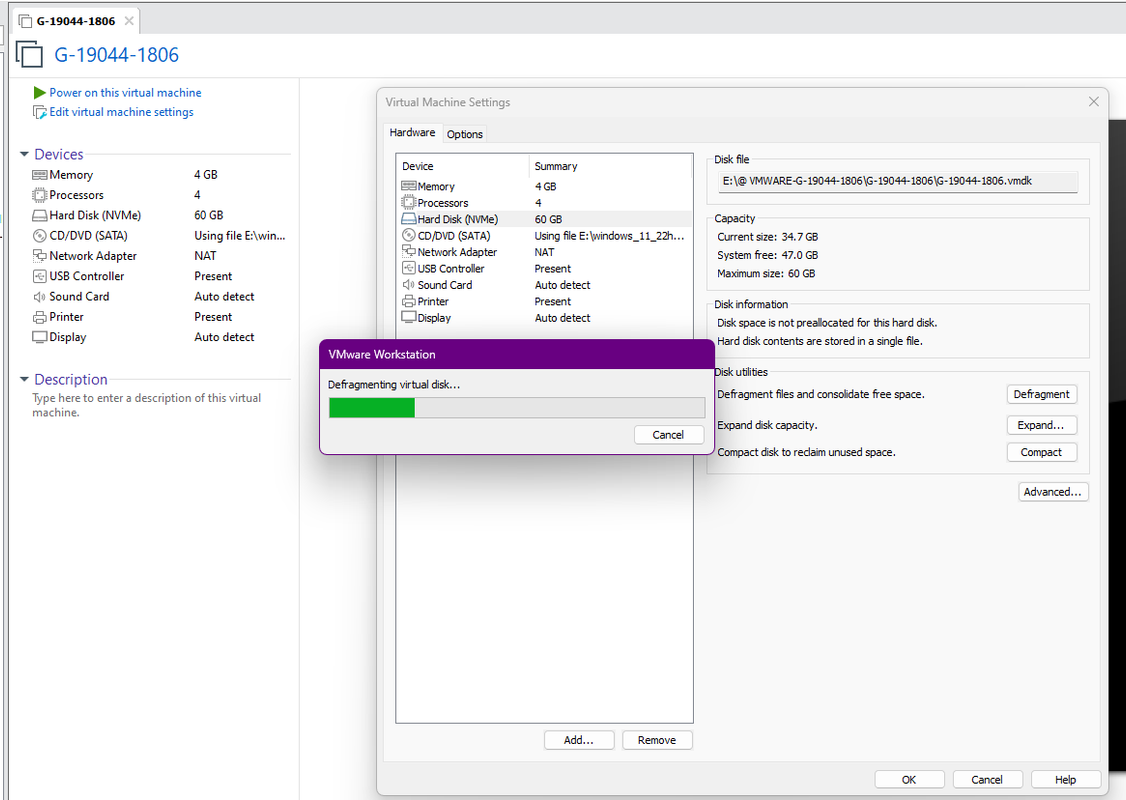The width and height of the screenshot is (1126, 800).
Task: Click the Processors icon in Devices panel
Action: coord(39,195)
